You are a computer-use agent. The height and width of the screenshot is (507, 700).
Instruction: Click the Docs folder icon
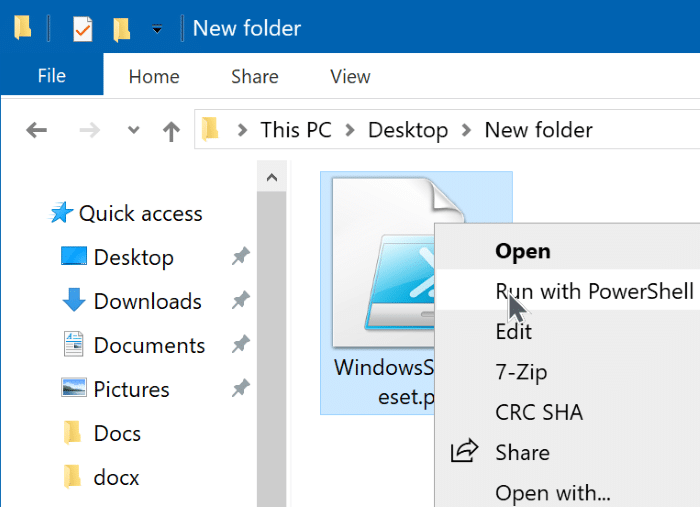72,432
